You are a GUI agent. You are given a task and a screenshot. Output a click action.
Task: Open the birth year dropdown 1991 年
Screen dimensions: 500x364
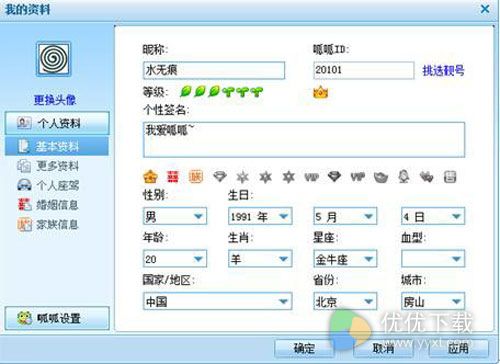click(260, 216)
